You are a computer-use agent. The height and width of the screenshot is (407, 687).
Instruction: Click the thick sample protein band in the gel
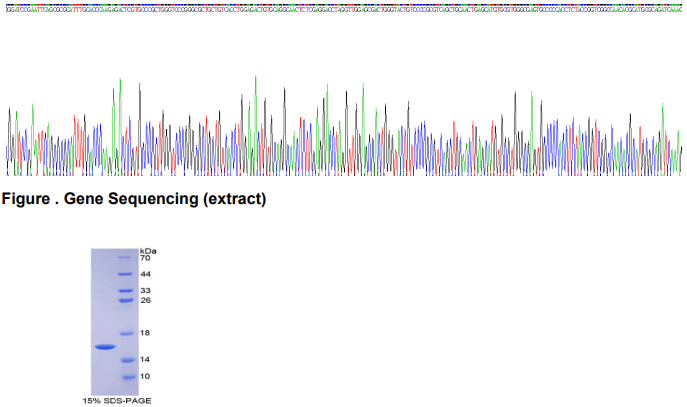(105, 347)
